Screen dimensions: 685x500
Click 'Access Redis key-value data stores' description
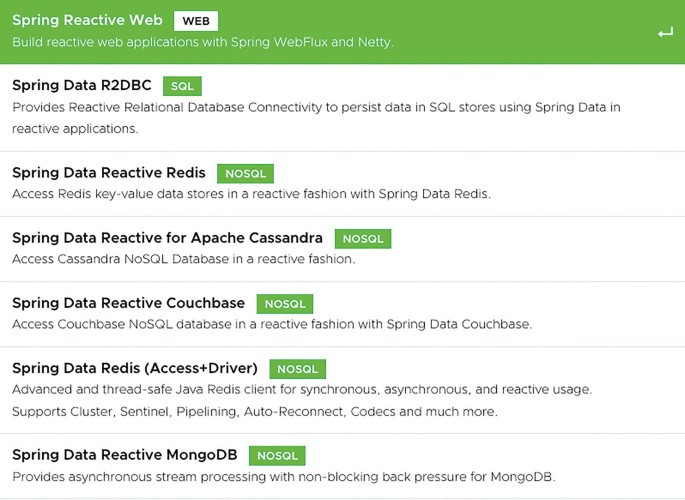pyautogui.click(x=252, y=194)
